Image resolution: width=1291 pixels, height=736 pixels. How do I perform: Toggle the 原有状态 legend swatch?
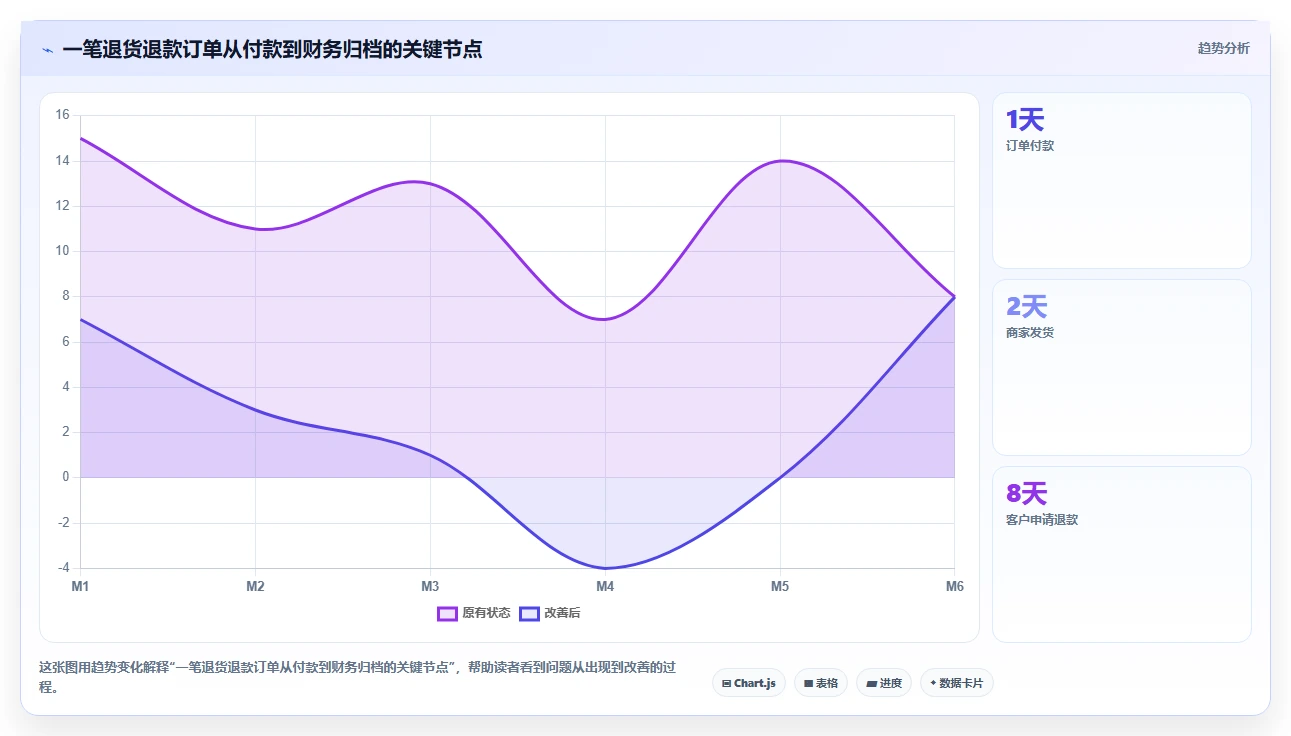coord(447,613)
